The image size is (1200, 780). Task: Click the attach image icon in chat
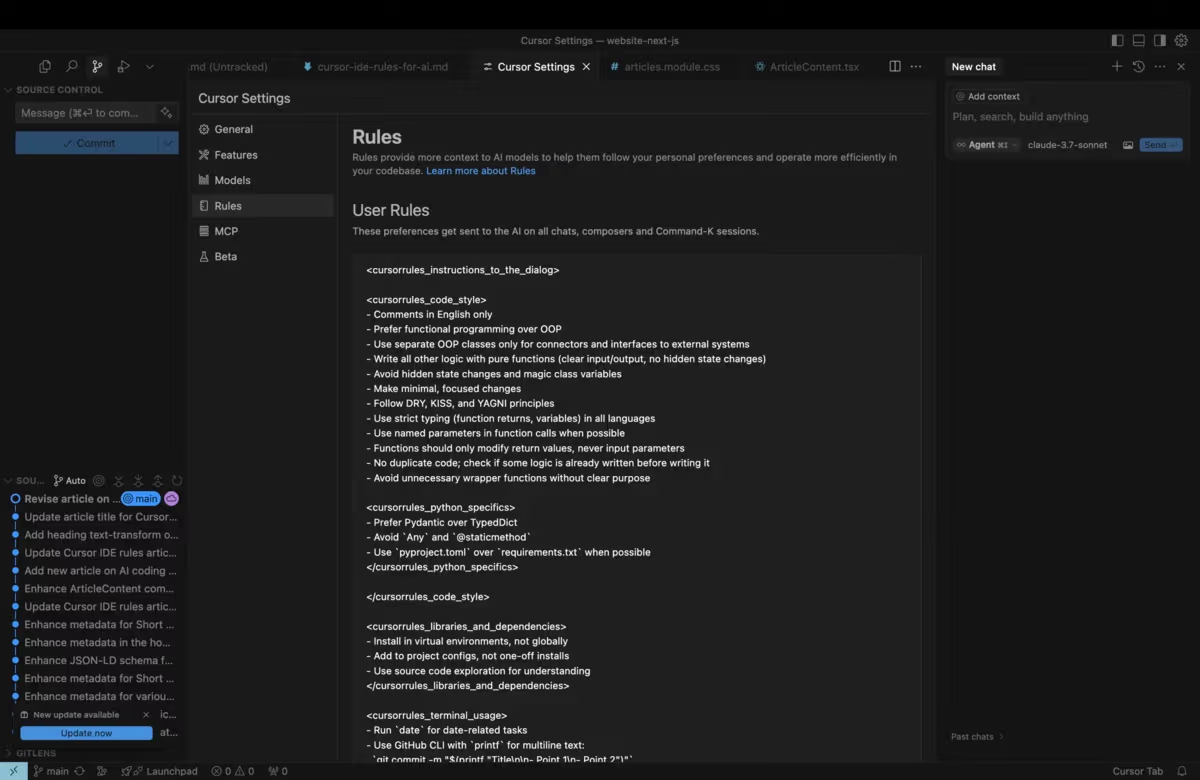(1128, 145)
